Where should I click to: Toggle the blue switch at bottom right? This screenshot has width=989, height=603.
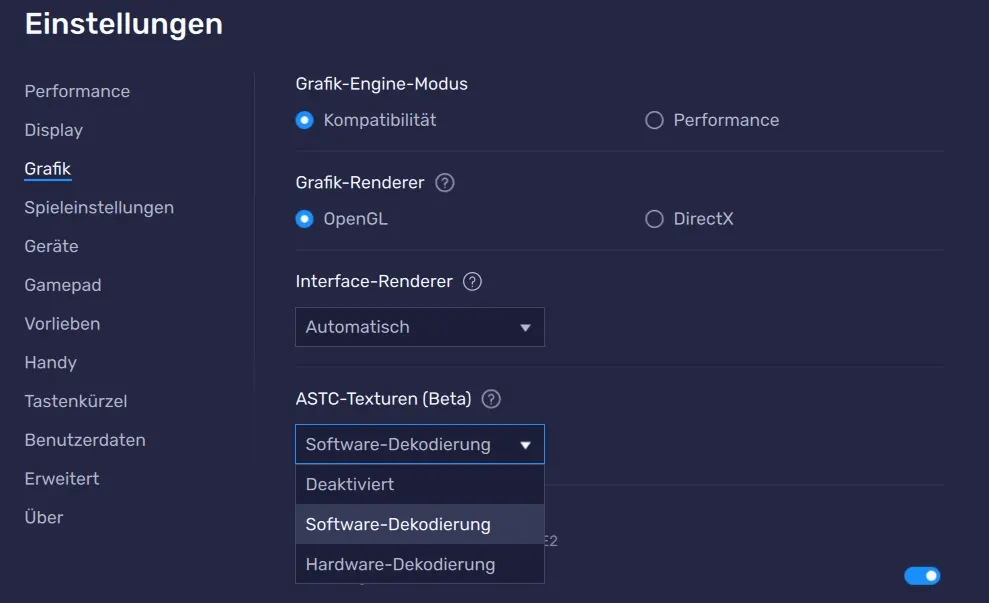pyautogui.click(x=922, y=576)
